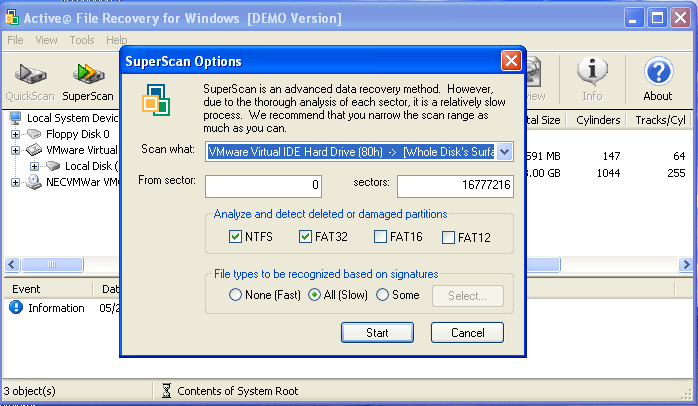Viewport: 698px width, 406px height.
Task: Click the Cylinders value 1044
Action: point(609,173)
